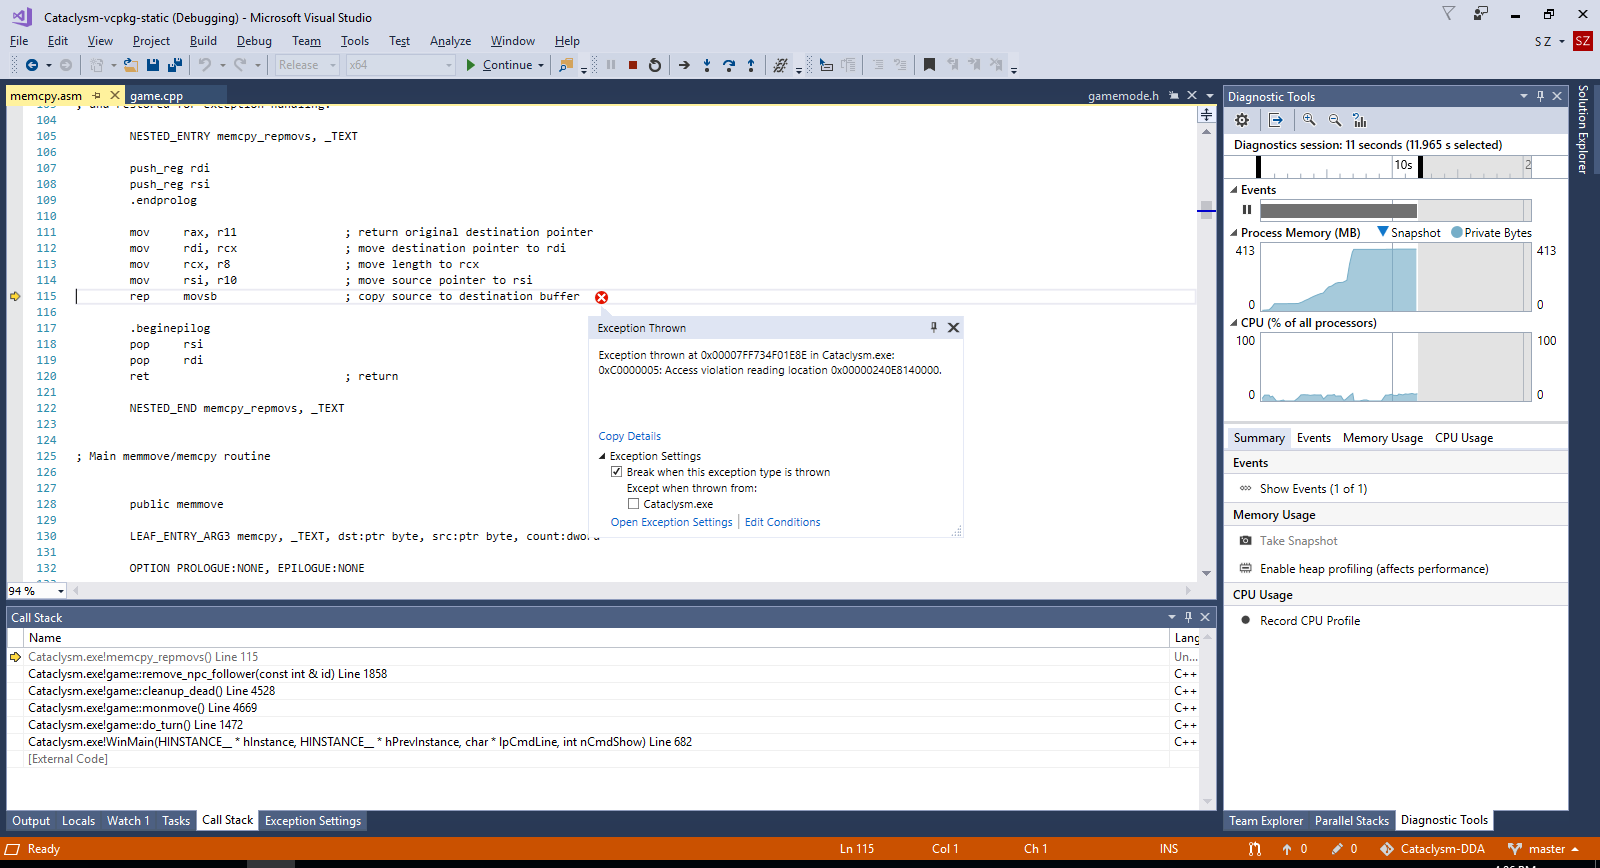Click the diagnostics Select Tools export icon

[x=1276, y=120]
